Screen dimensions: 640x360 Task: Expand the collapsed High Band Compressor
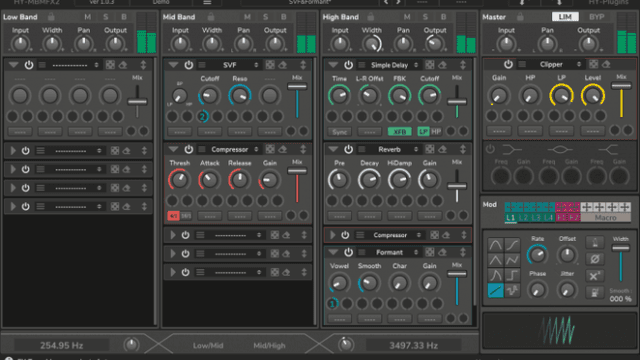[333, 235]
